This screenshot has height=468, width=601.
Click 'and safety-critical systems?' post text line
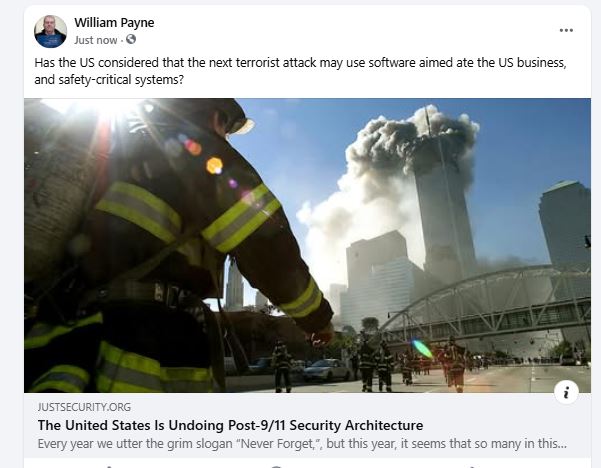109,79
